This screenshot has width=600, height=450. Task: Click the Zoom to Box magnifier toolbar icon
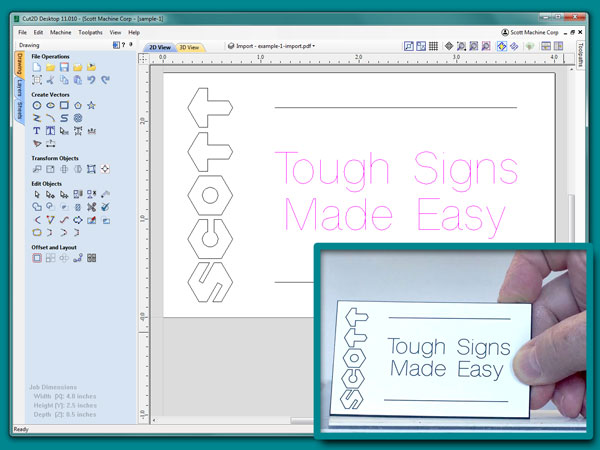click(461, 46)
